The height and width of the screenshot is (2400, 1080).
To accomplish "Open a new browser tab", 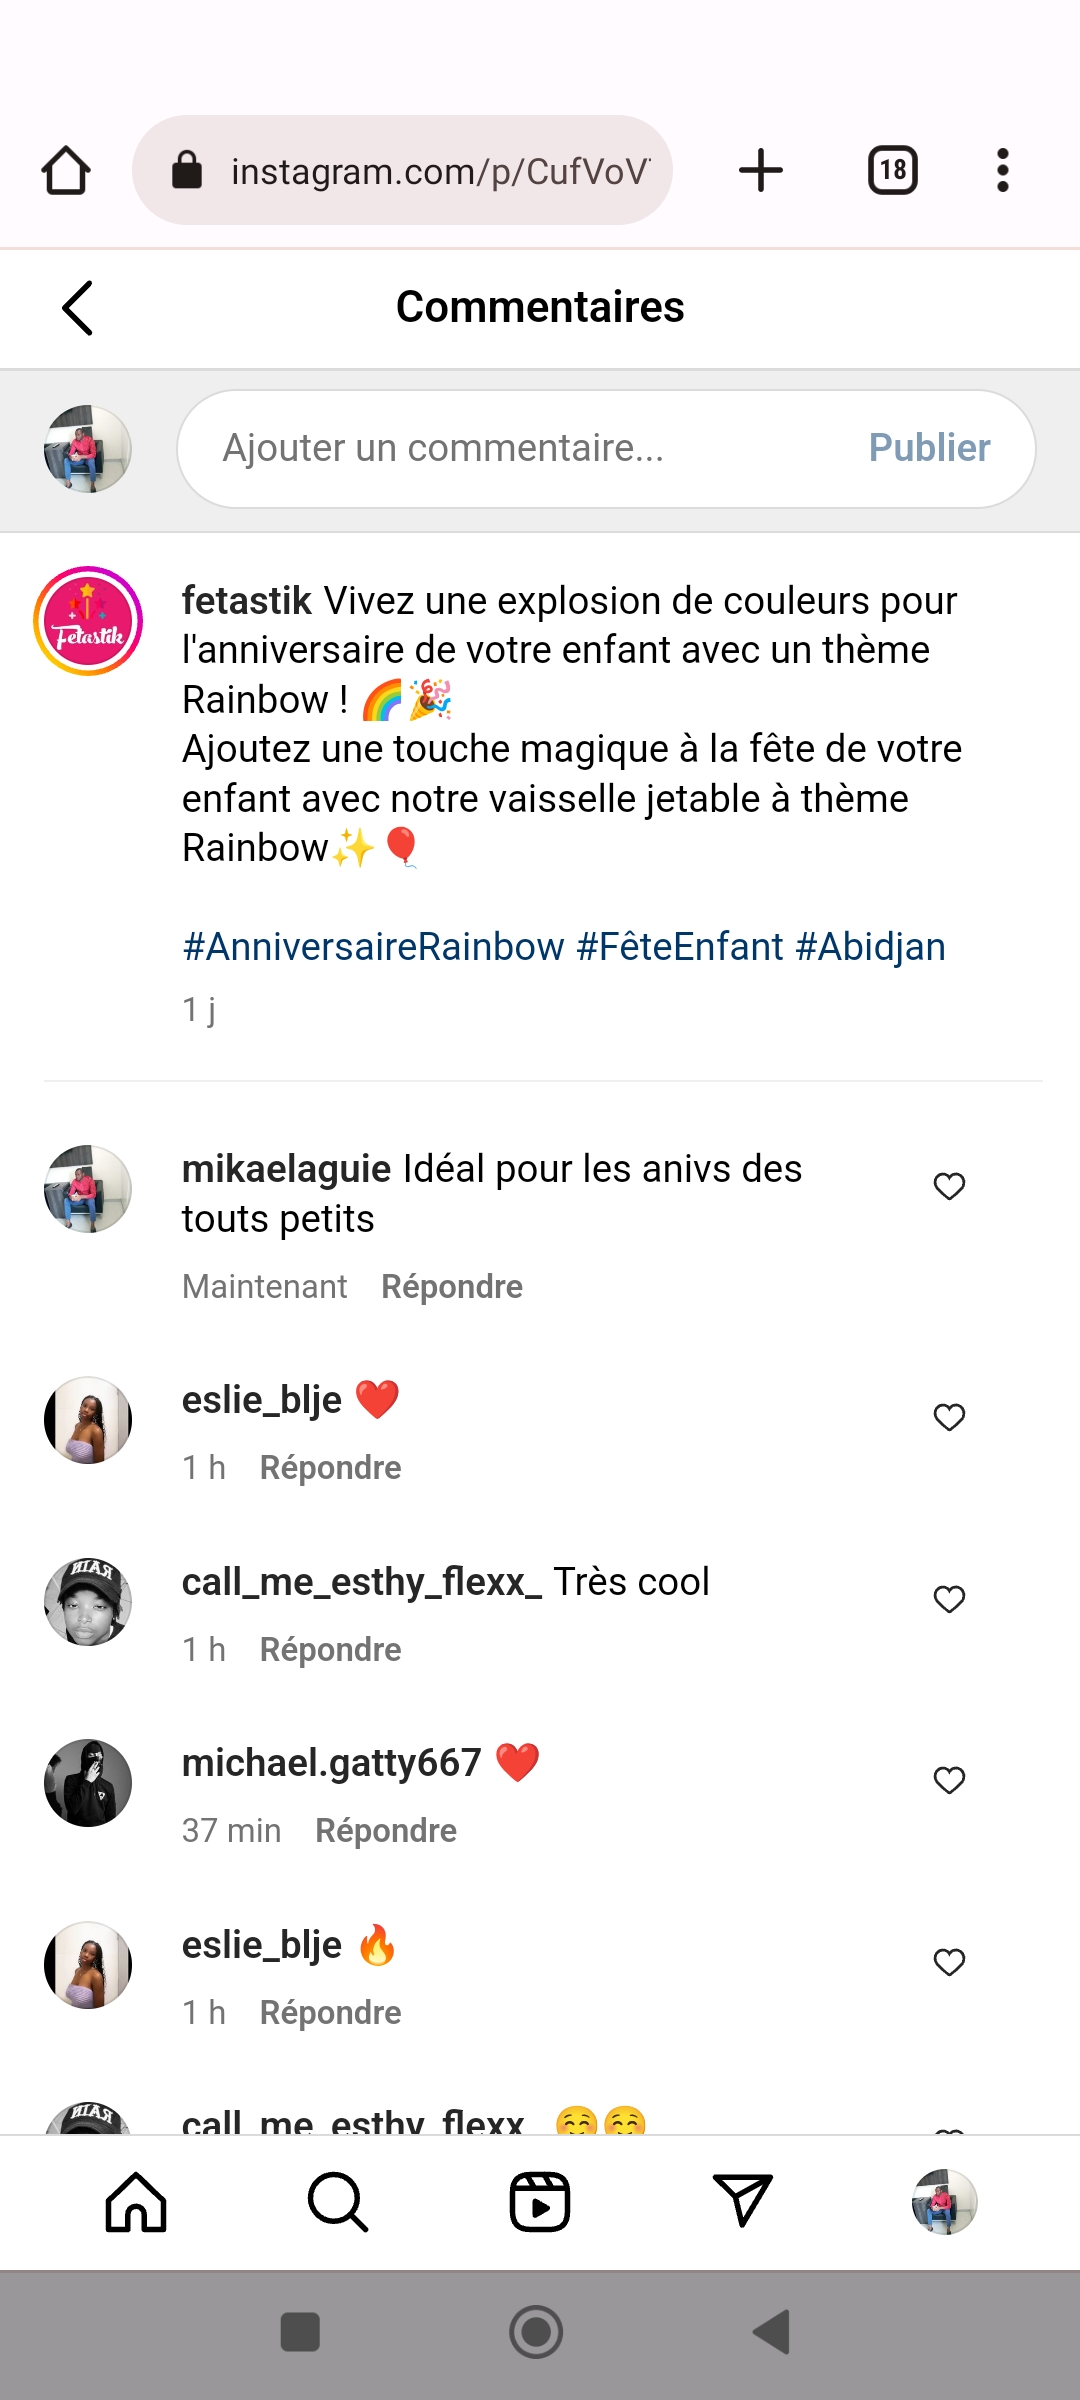I will (x=761, y=170).
